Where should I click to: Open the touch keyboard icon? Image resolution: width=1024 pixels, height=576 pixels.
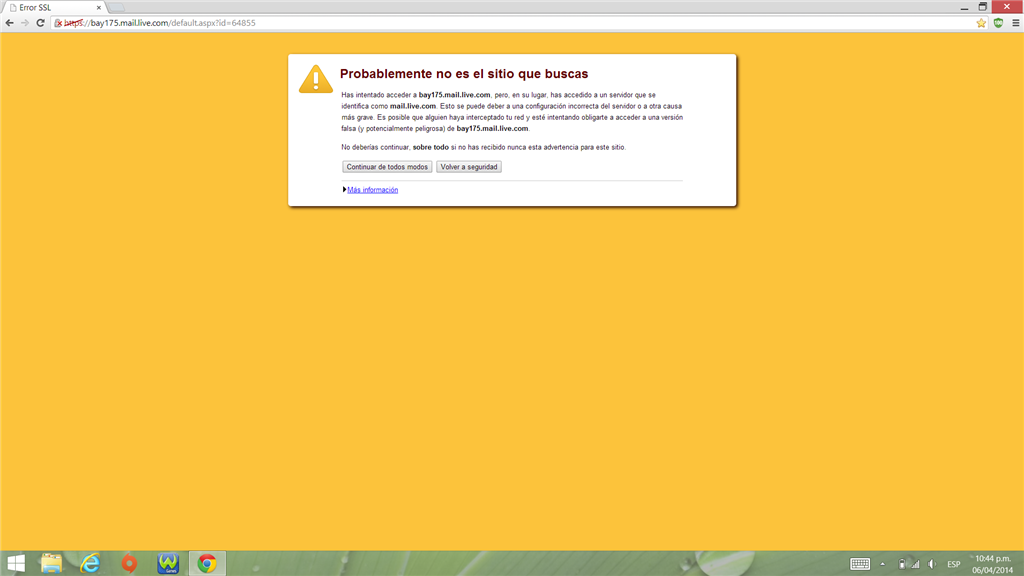coord(860,564)
